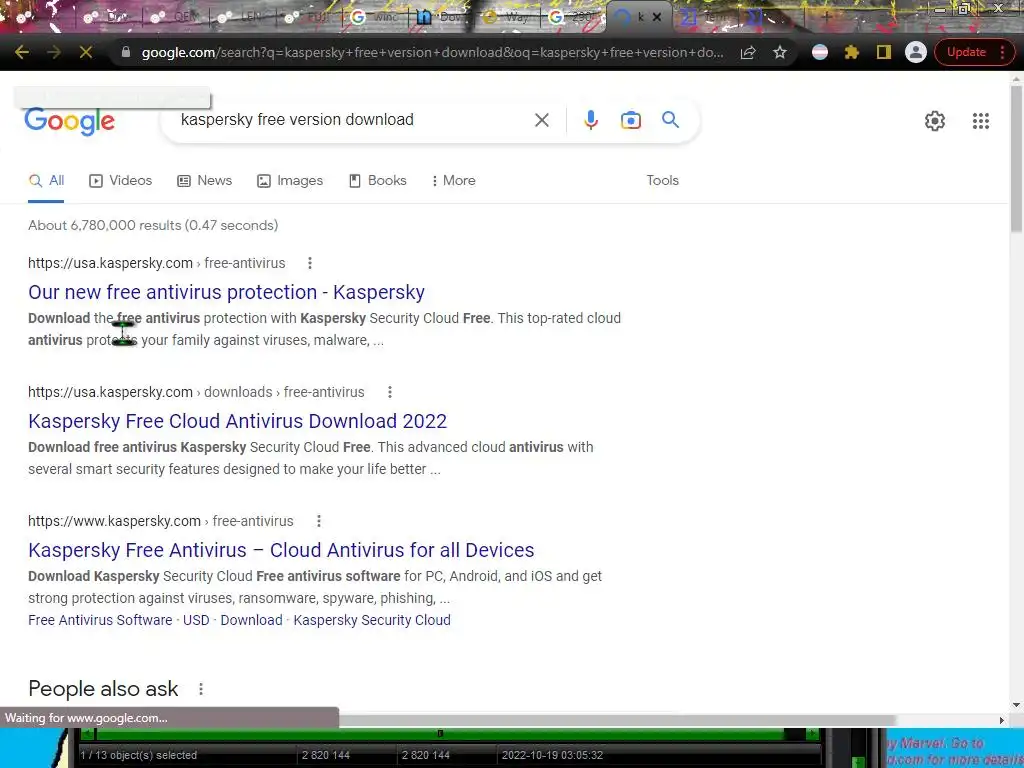Expand the More search filters menu
Viewport: 1024px width, 768px height.
(453, 181)
